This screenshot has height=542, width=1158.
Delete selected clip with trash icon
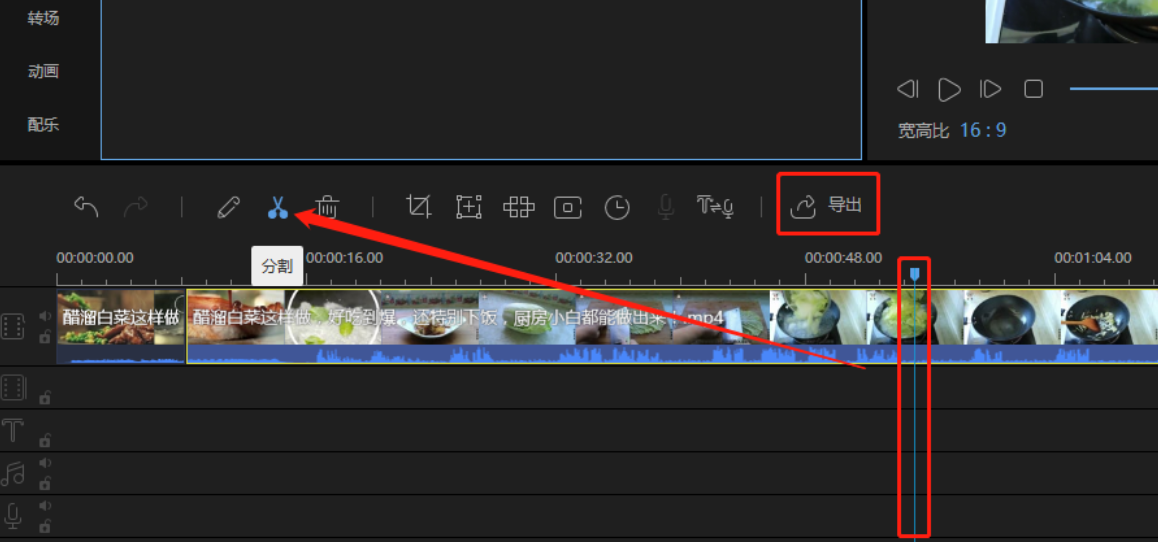(x=327, y=207)
